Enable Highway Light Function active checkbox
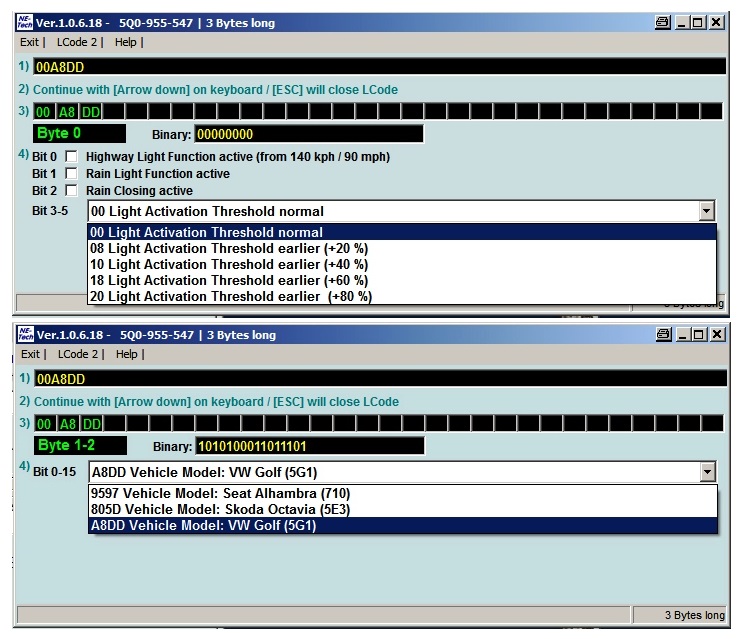 coord(71,157)
